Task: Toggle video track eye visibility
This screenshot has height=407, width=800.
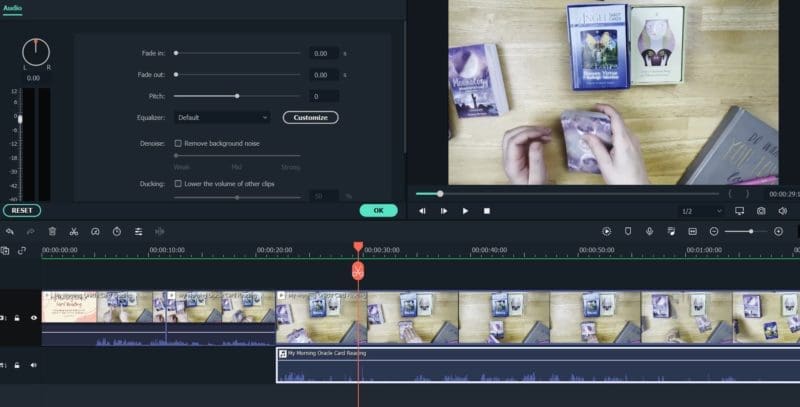Action: coord(34,318)
